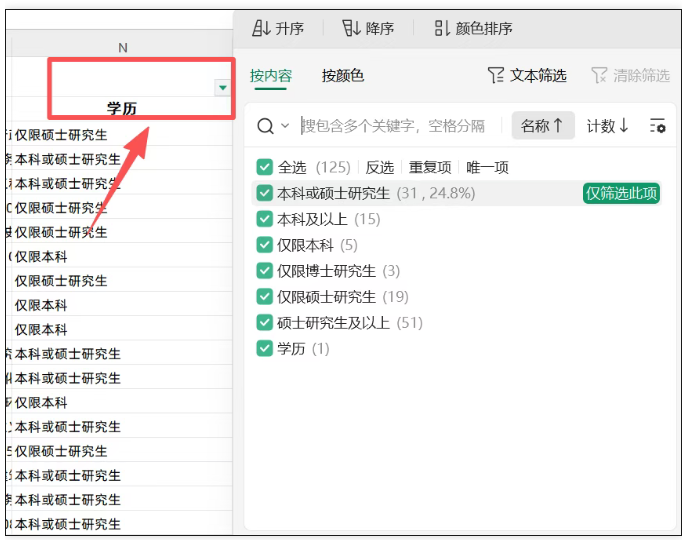Switch to the 按颜色 tab
The height and width of the screenshot is (540, 687).
(343, 75)
